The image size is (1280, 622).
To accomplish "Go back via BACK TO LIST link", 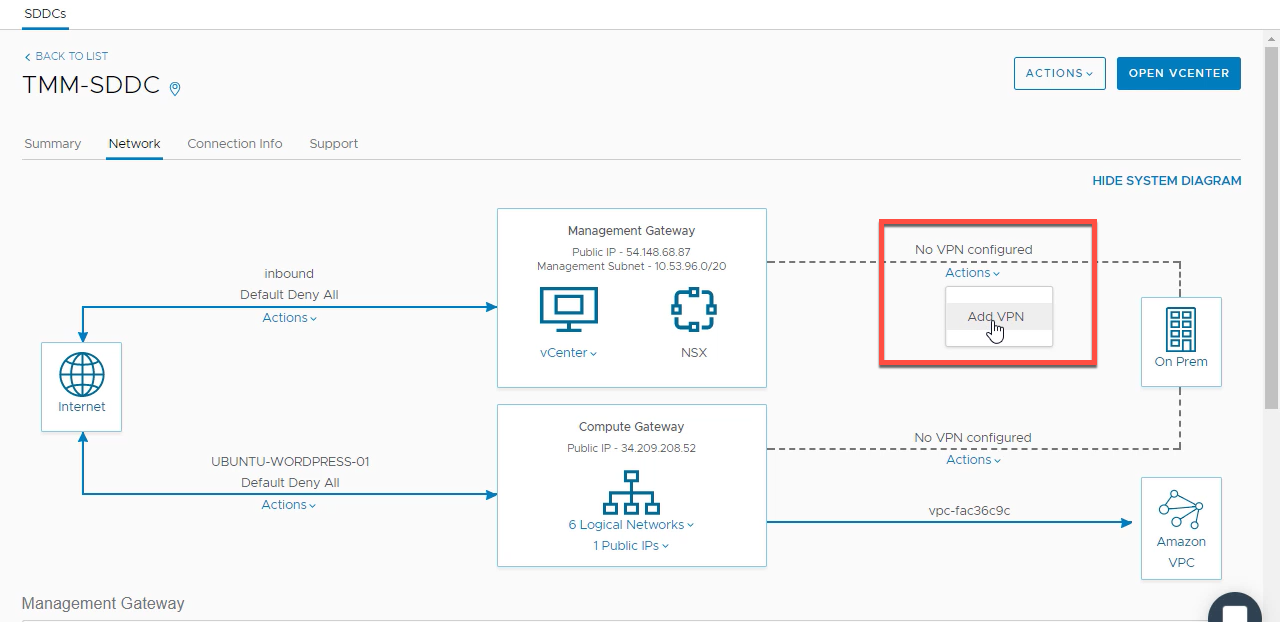I will [x=66, y=57].
